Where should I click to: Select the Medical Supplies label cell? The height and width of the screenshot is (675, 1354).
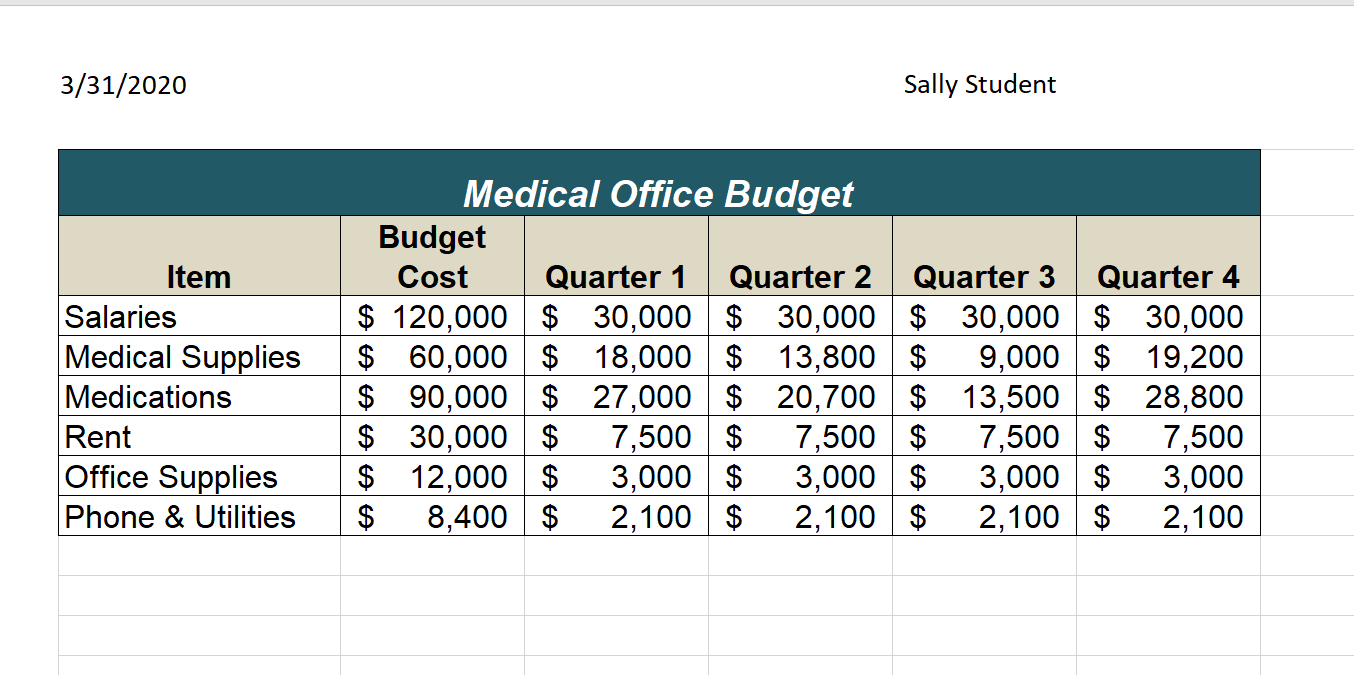click(x=183, y=357)
